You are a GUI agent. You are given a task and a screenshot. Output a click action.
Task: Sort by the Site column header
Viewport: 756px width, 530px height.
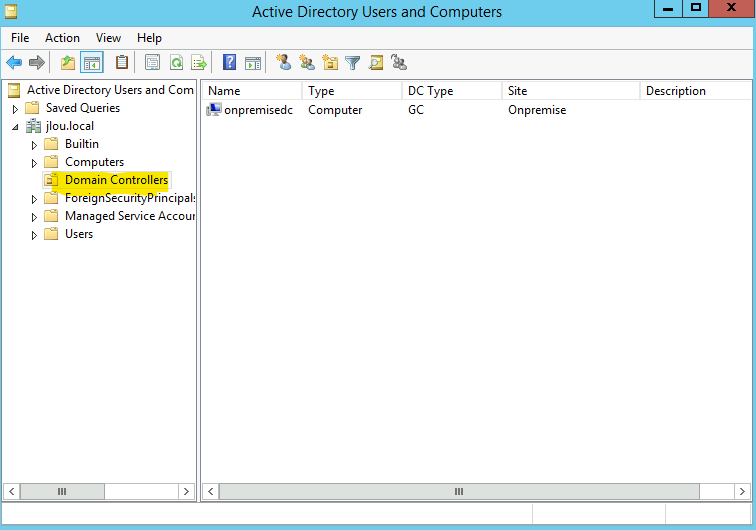(x=571, y=91)
